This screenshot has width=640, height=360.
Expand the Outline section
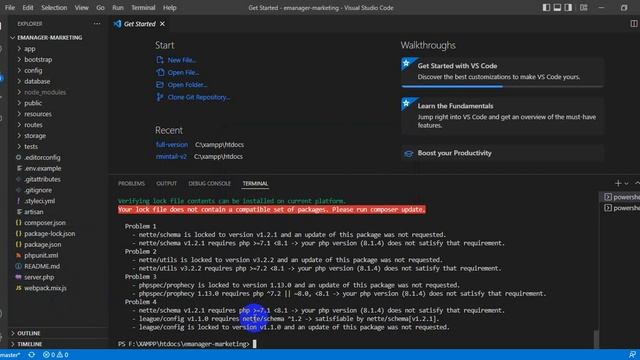pyautogui.click(x=29, y=333)
